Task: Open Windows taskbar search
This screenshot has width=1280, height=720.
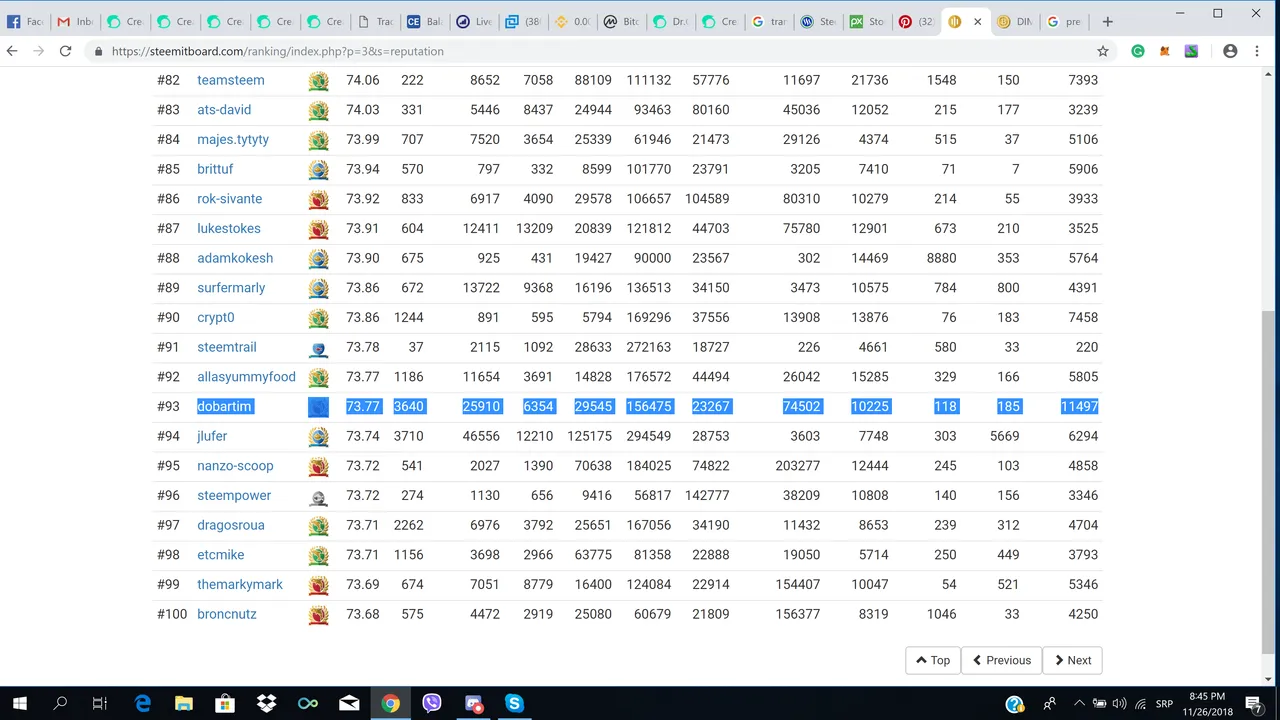Action: pos(60,703)
